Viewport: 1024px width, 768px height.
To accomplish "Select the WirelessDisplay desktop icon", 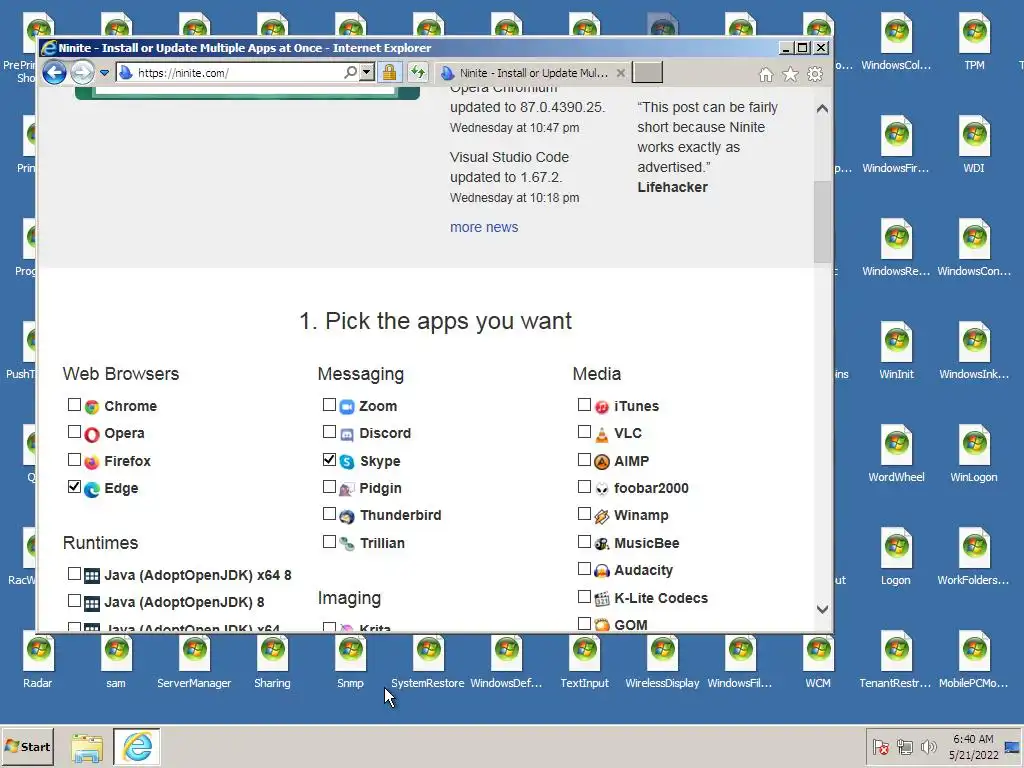I will pyautogui.click(x=662, y=661).
